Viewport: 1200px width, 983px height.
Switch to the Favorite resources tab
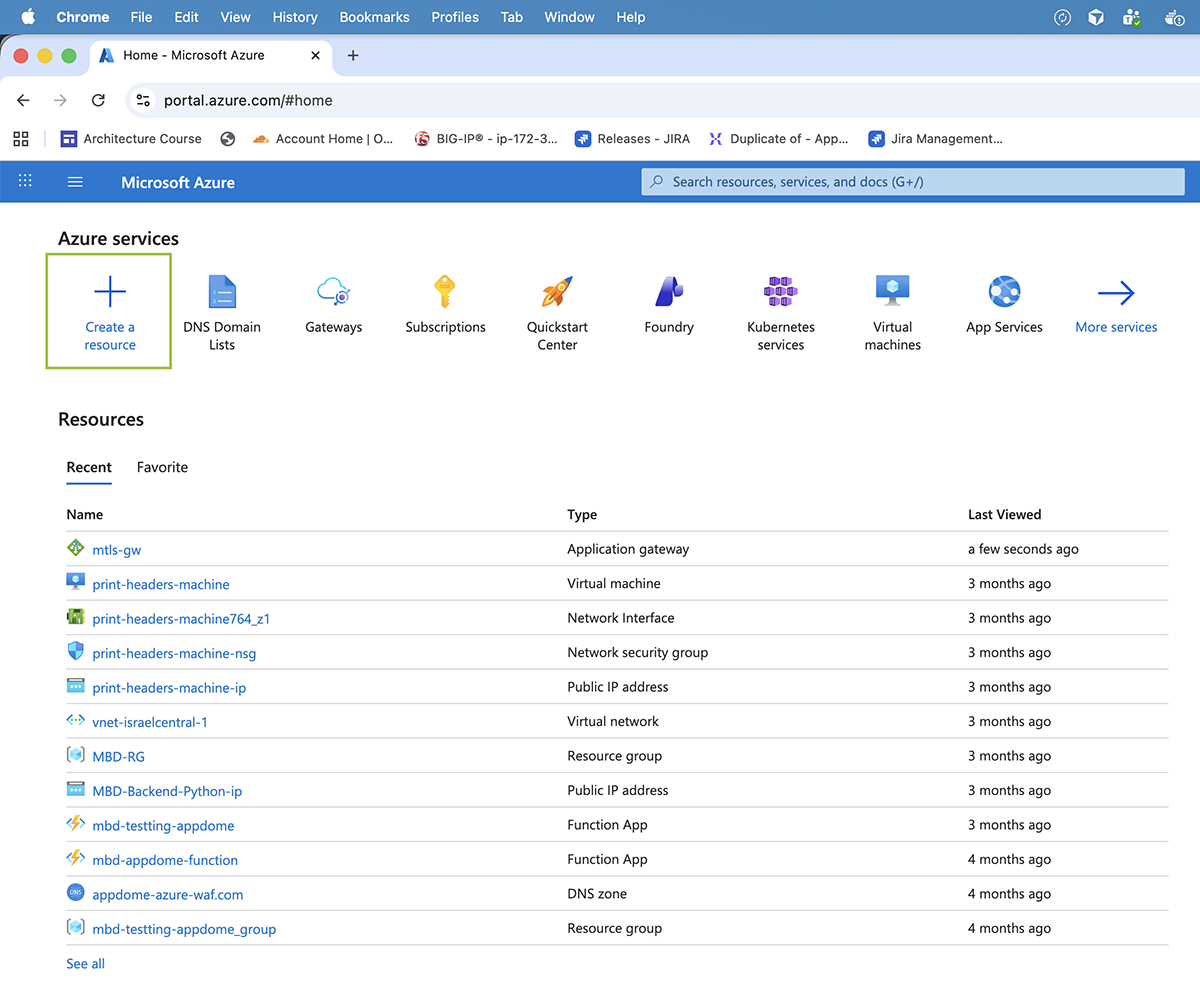click(x=162, y=467)
